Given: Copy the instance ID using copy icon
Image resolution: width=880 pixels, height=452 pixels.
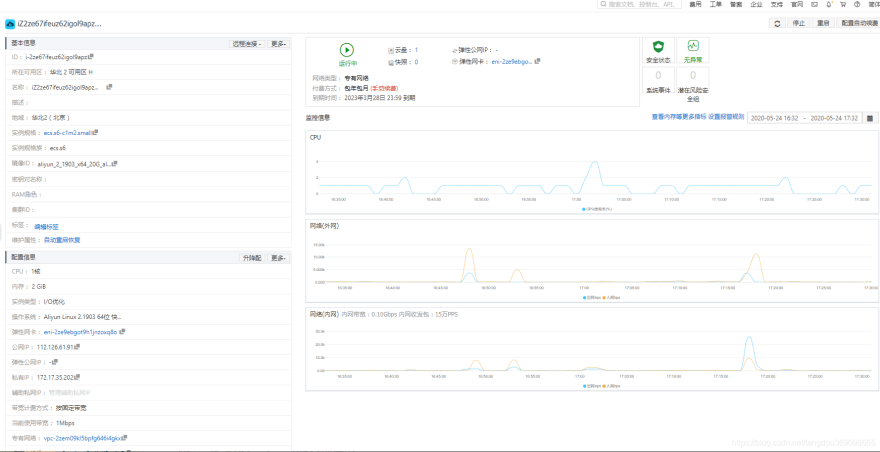Looking at the screenshot, I should pyautogui.click(x=91, y=56).
